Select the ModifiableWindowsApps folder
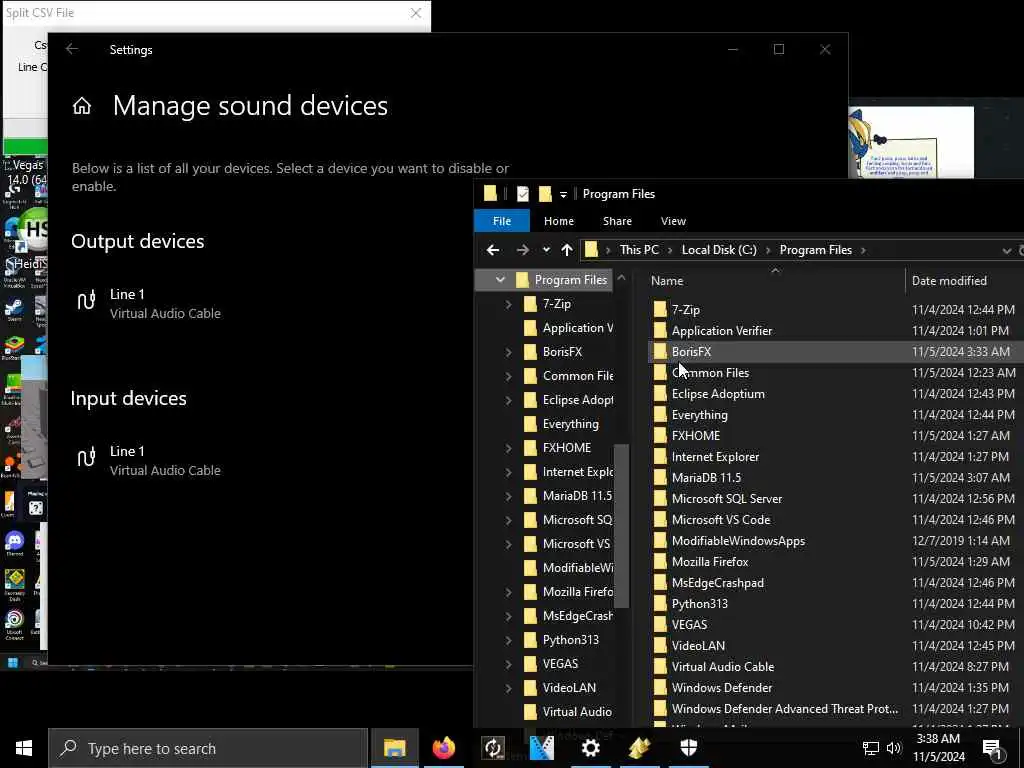Screen dimensions: 1024x768 coord(738,541)
